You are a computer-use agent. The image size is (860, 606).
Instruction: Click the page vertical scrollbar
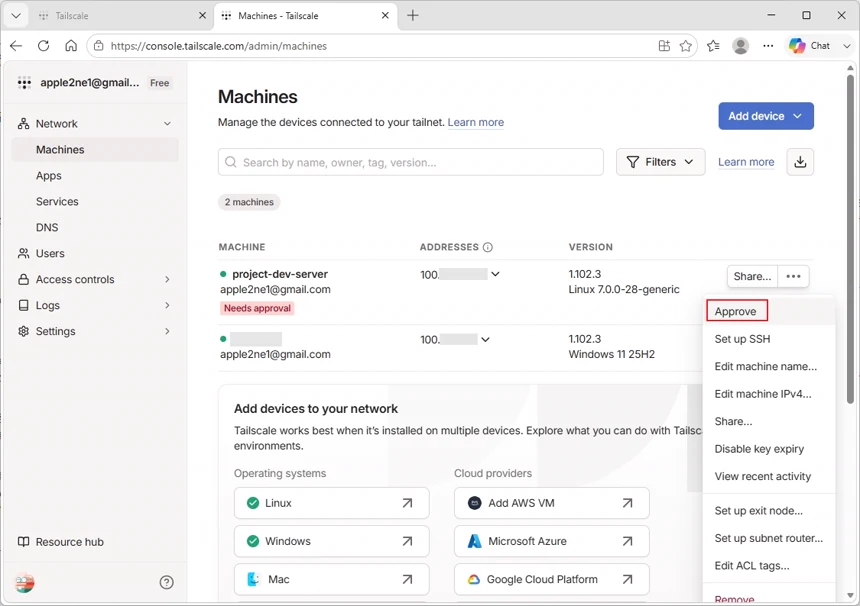[850, 239]
